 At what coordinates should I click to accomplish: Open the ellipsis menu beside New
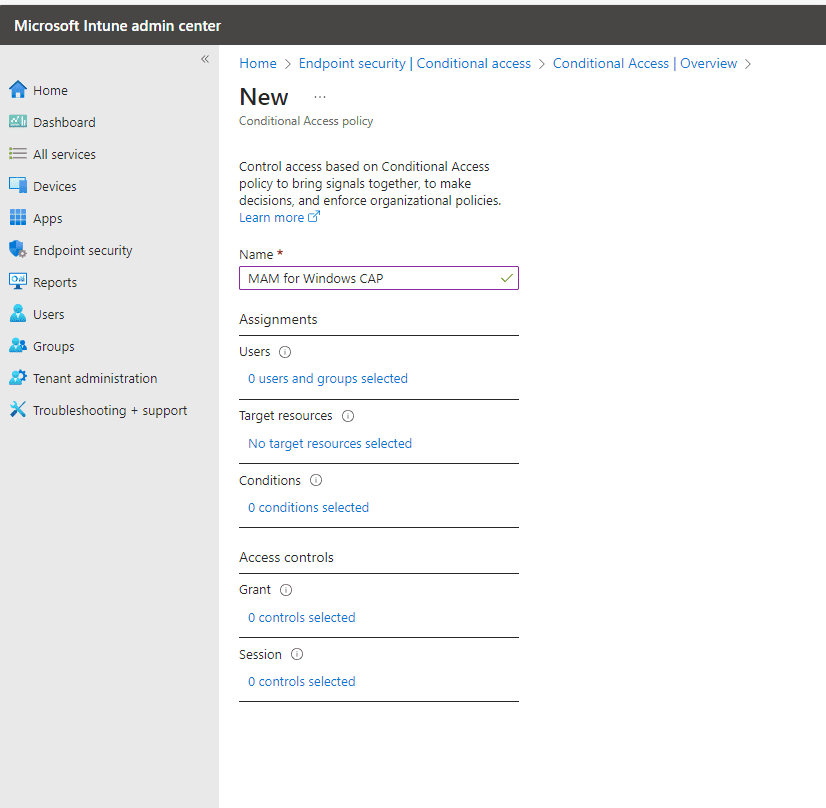point(320,97)
